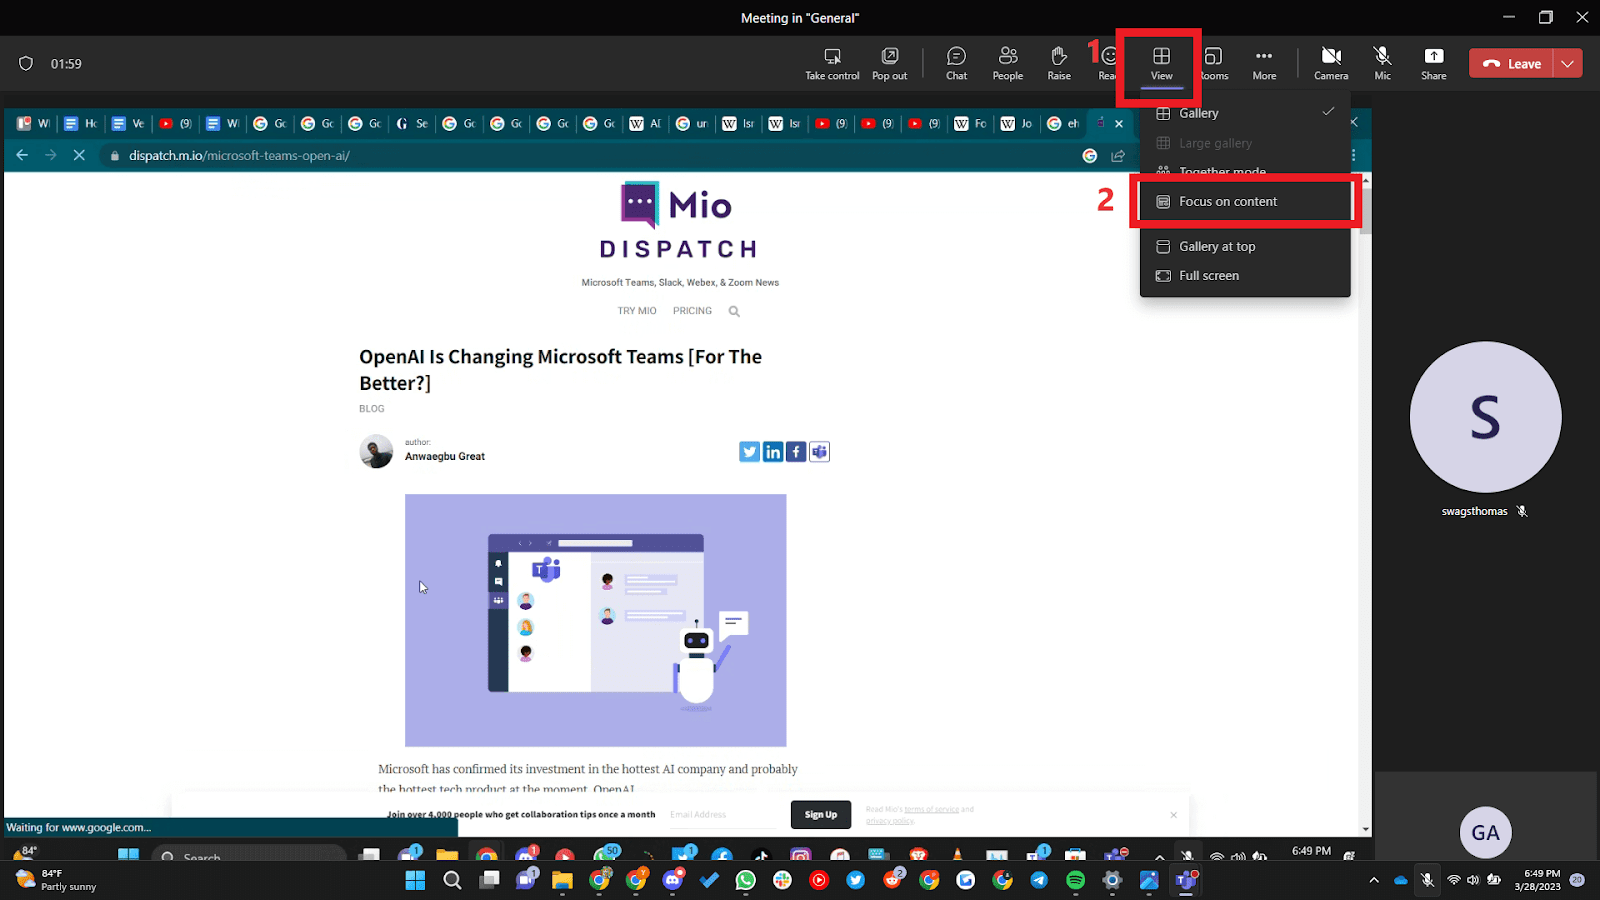The image size is (1600, 900).
Task: Open WhatsApp from the taskbar
Action: click(745, 880)
